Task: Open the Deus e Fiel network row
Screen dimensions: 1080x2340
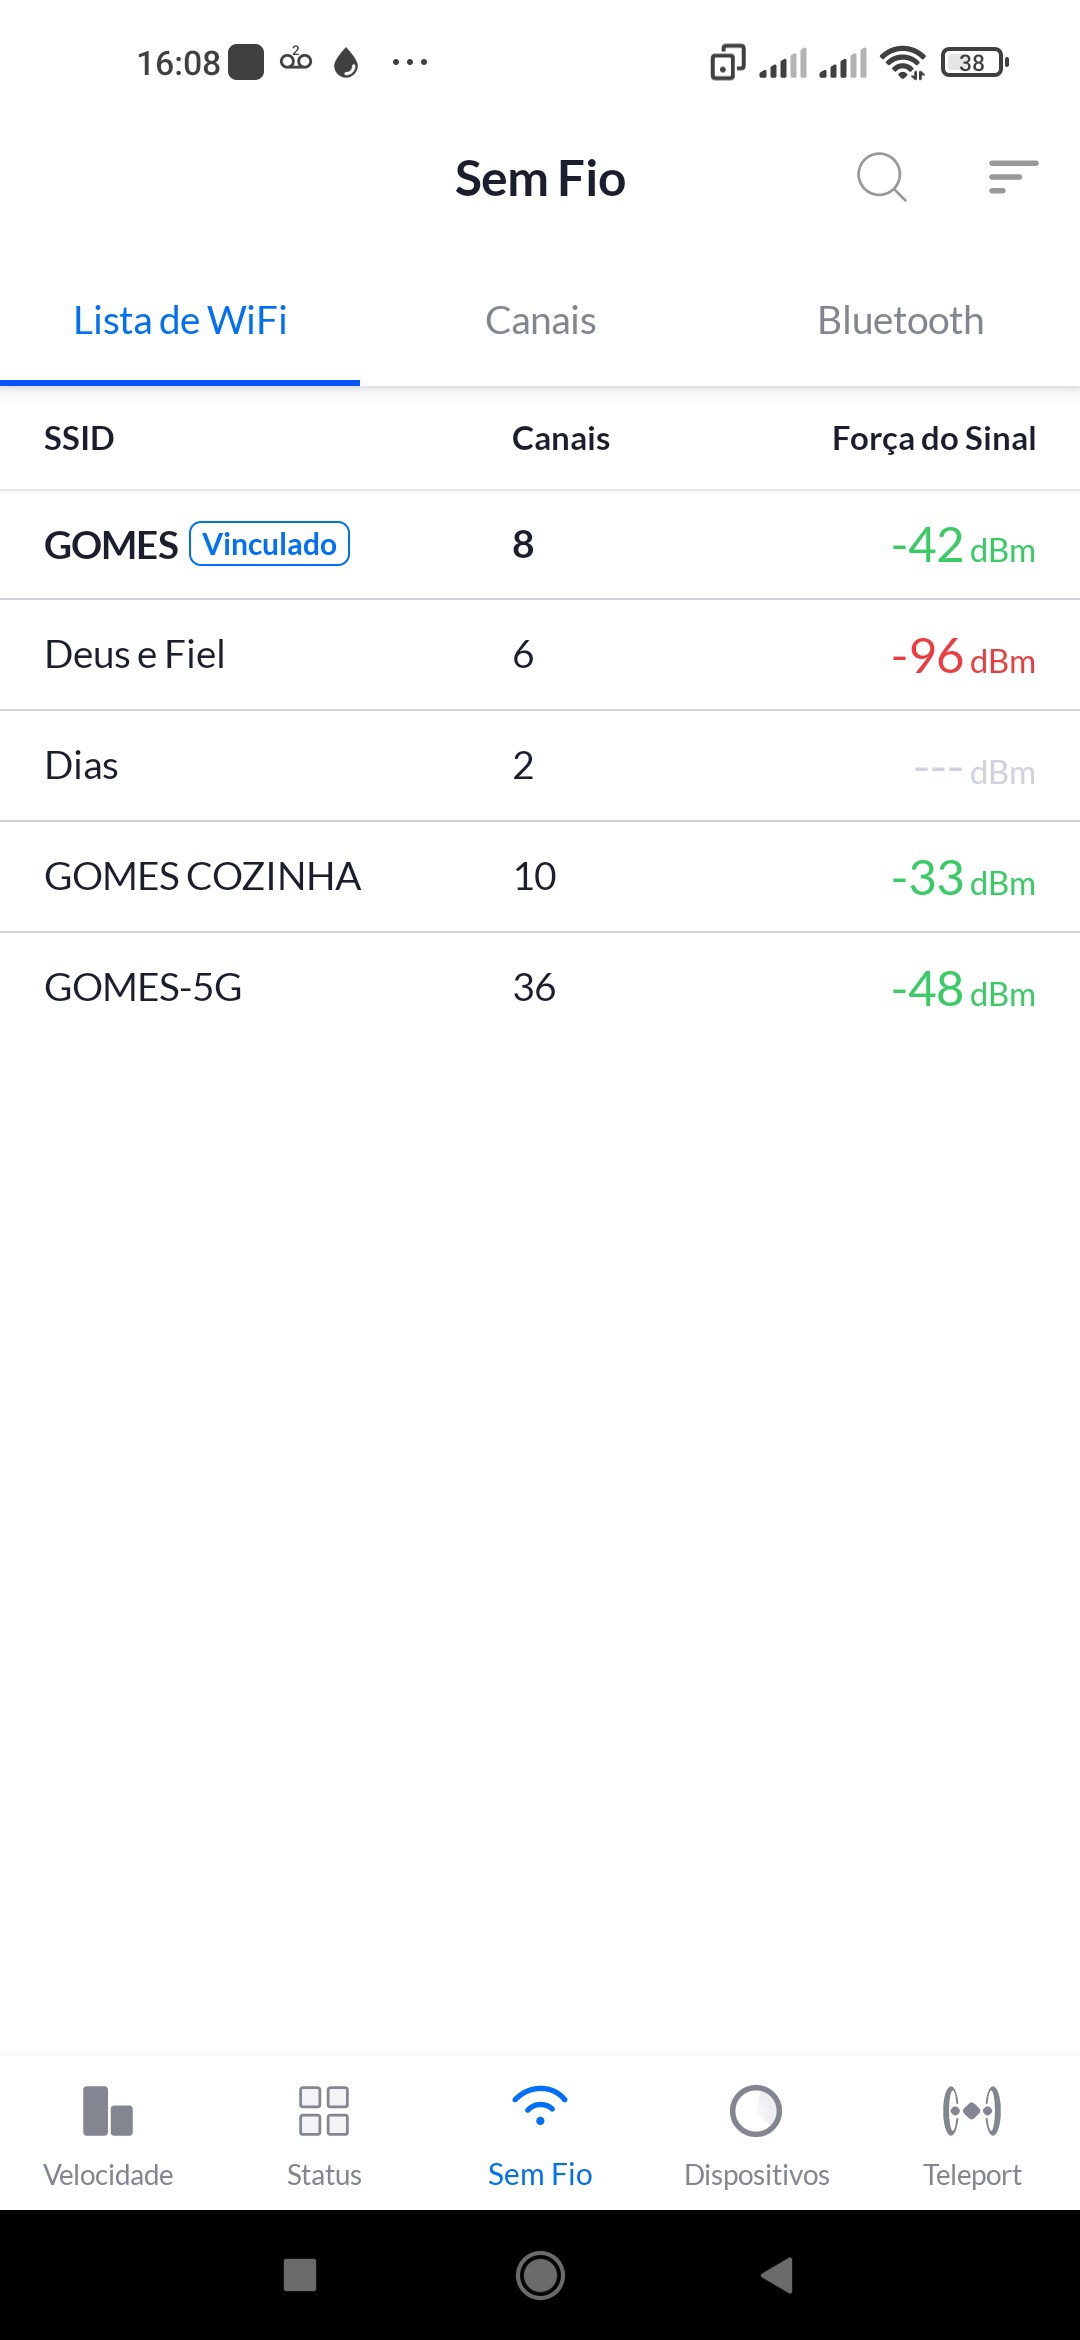Action: tap(540, 655)
